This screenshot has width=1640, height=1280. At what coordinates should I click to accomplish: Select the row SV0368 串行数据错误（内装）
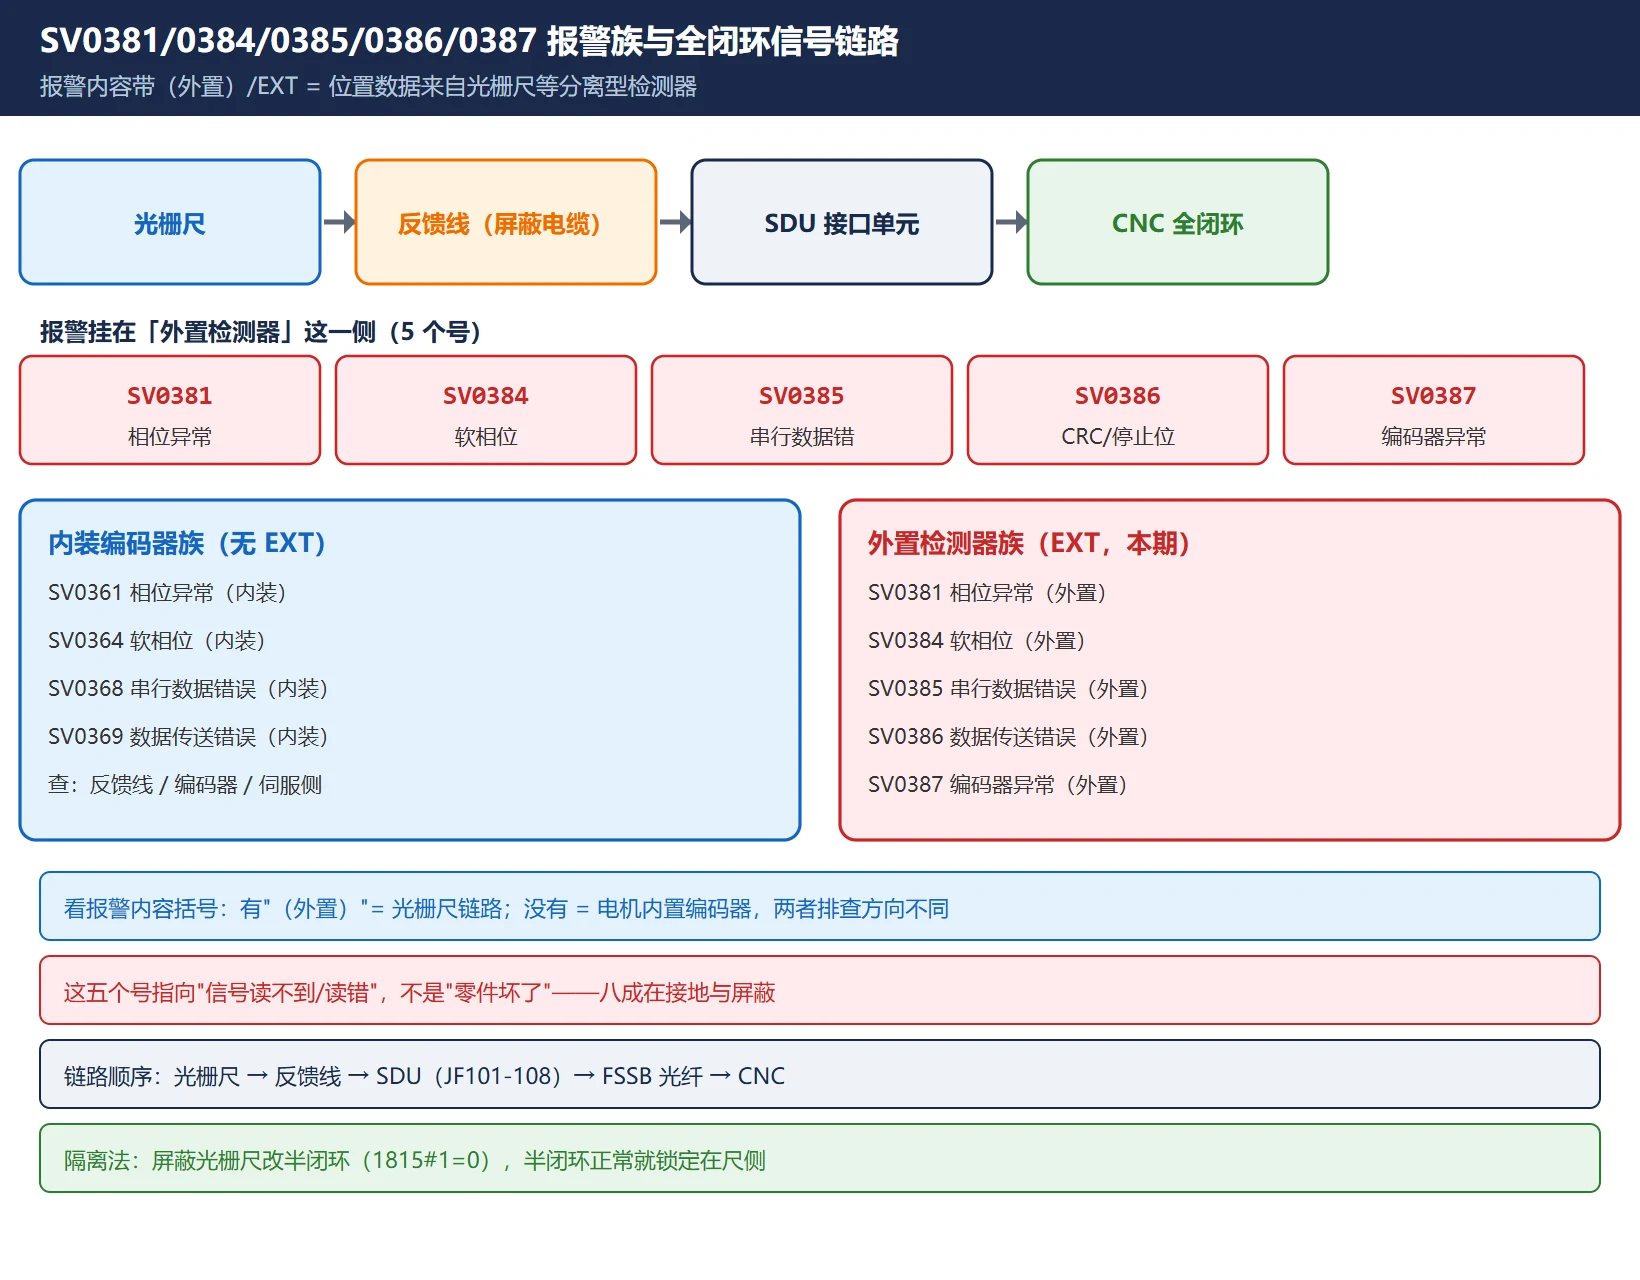click(188, 689)
